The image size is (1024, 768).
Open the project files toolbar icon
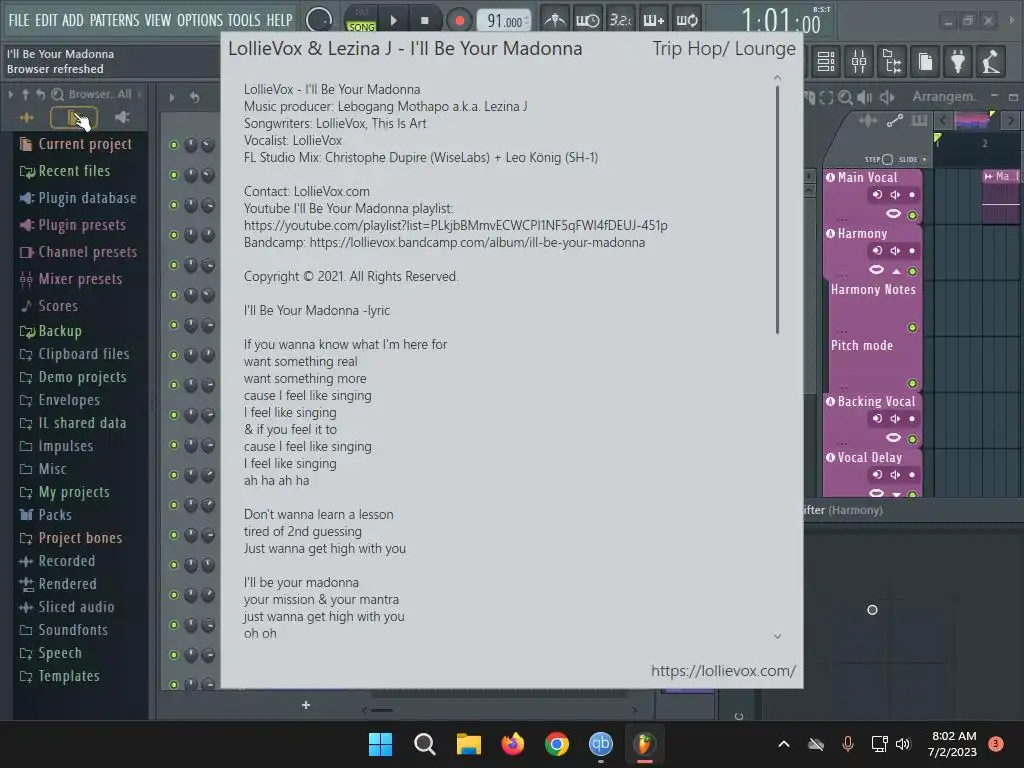coord(925,61)
